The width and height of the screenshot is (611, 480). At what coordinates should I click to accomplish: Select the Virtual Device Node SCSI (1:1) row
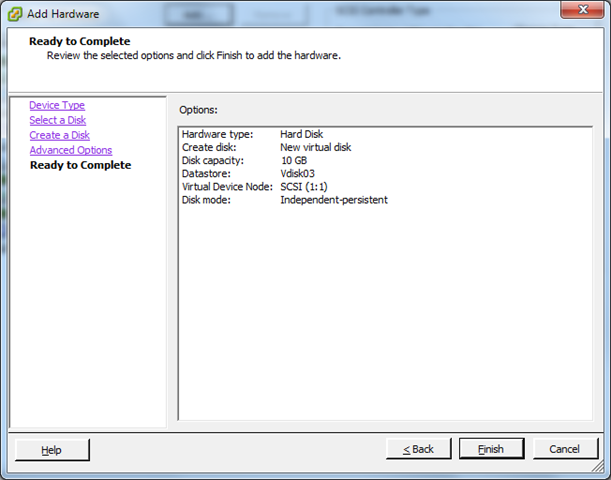pyautogui.click(x=260, y=186)
